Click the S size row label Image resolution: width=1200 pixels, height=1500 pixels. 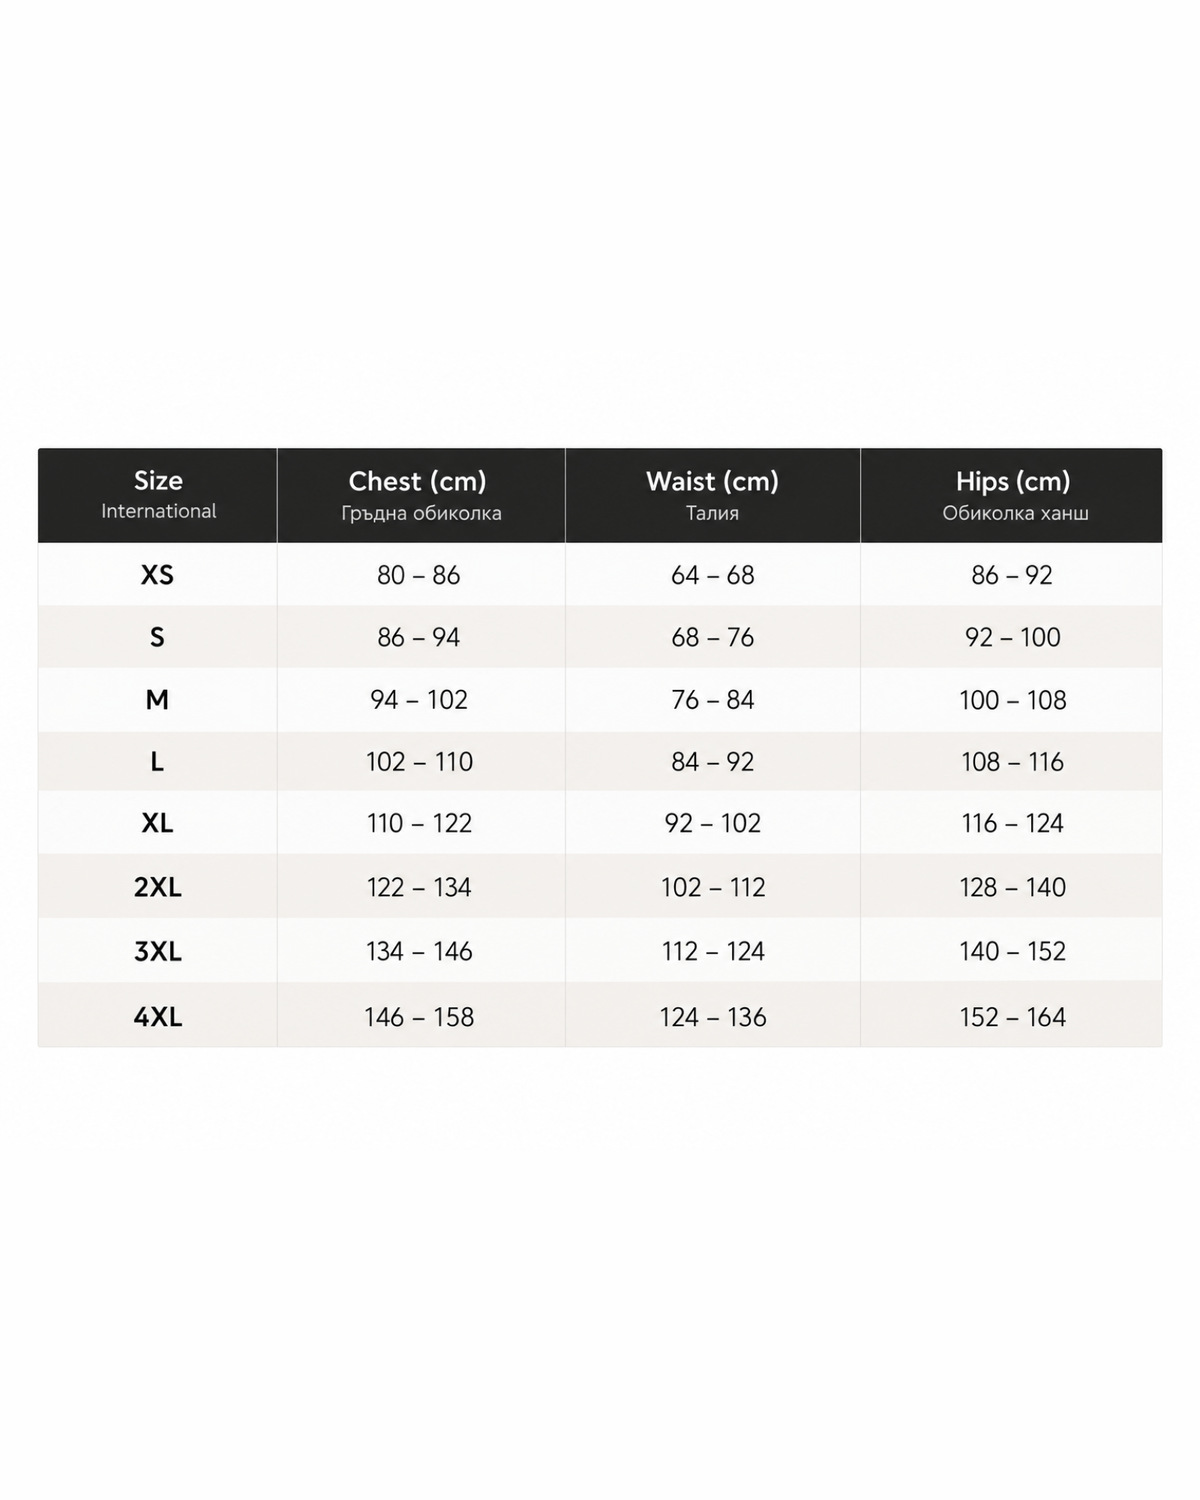pos(157,637)
